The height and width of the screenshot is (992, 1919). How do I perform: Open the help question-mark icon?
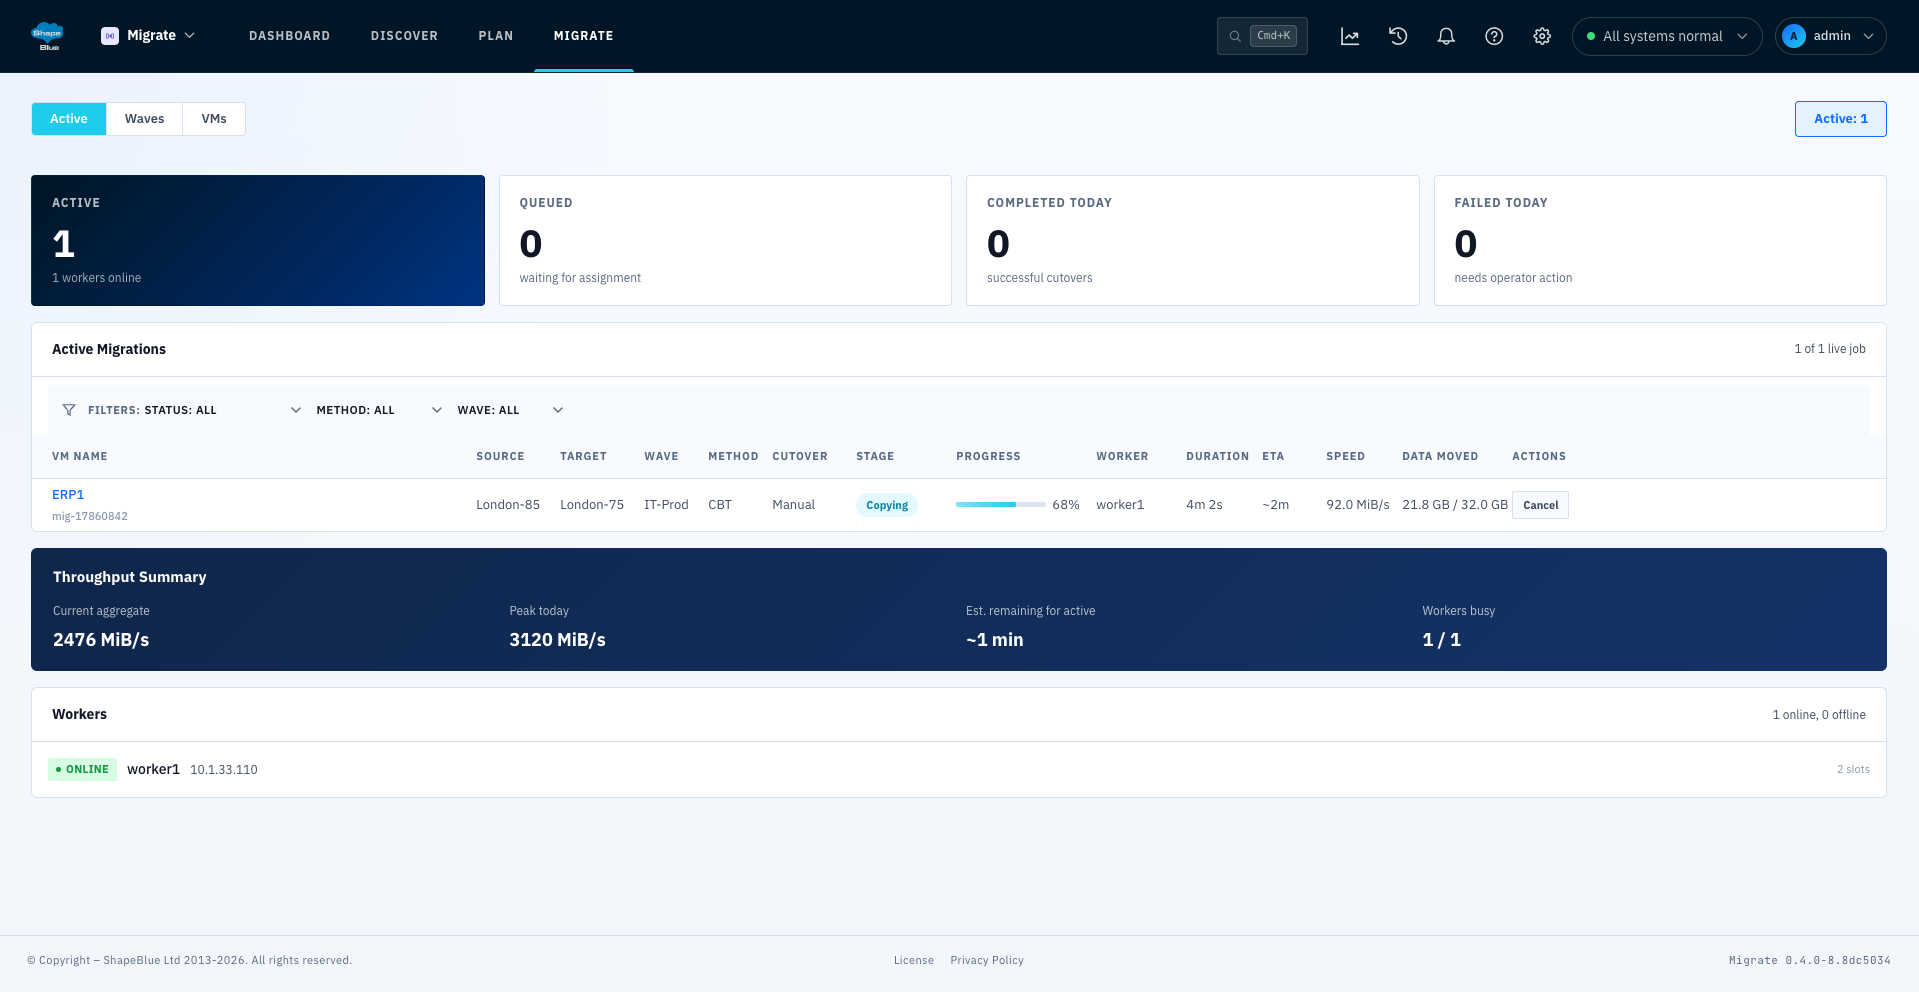[x=1494, y=36]
